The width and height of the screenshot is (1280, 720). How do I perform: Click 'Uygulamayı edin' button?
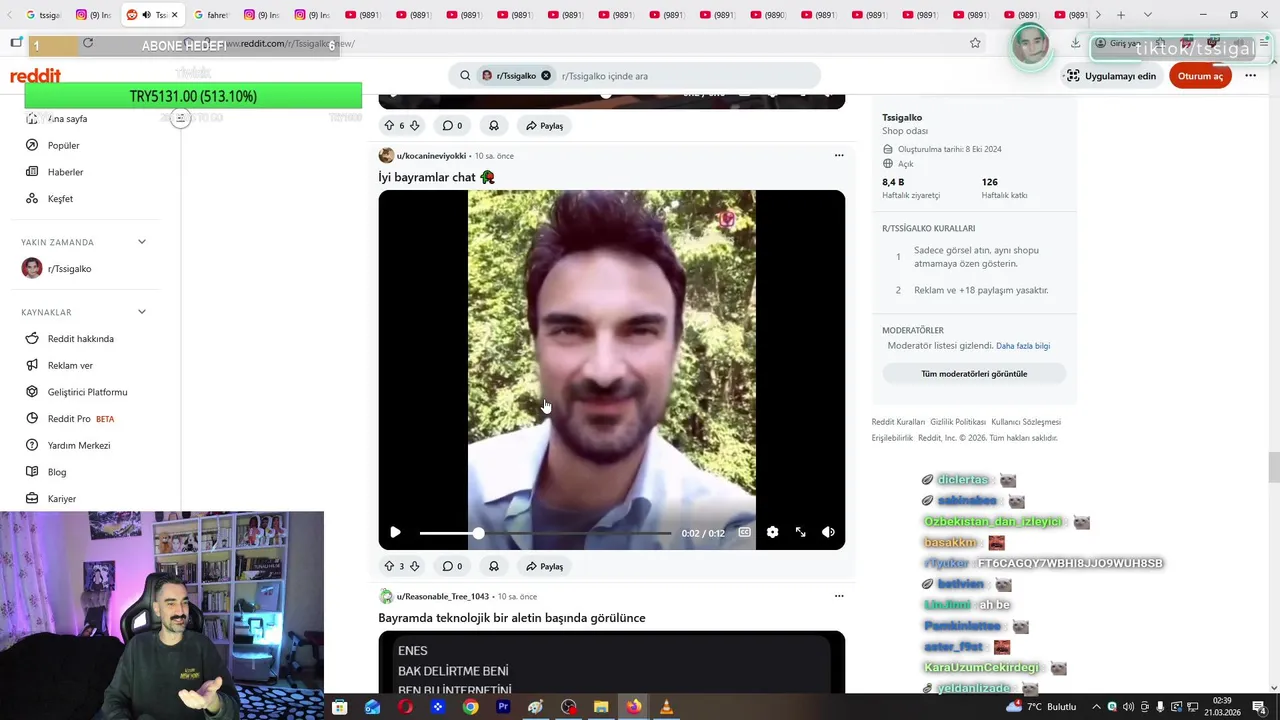(x=1111, y=76)
